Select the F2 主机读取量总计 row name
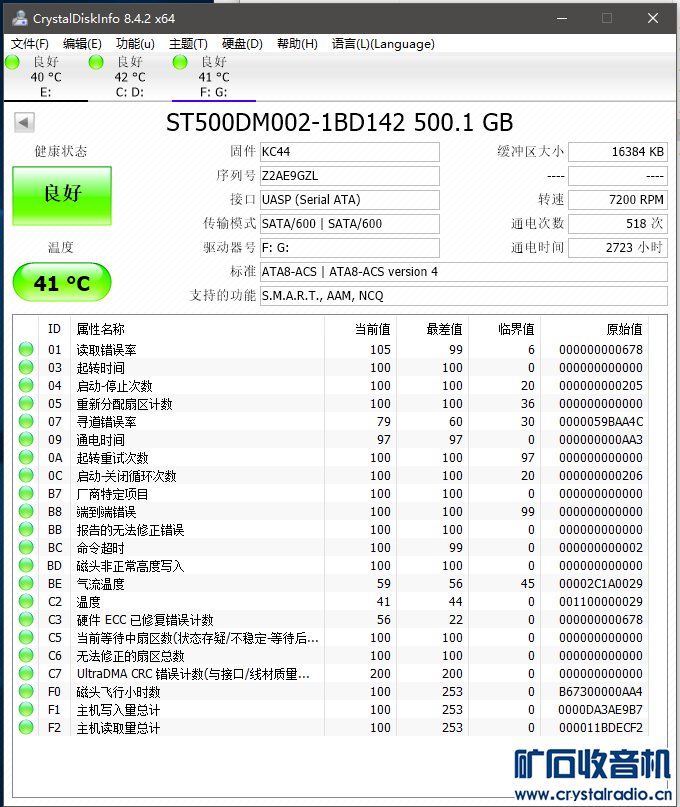Screen dimensions: 680x807 pos(118,728)
